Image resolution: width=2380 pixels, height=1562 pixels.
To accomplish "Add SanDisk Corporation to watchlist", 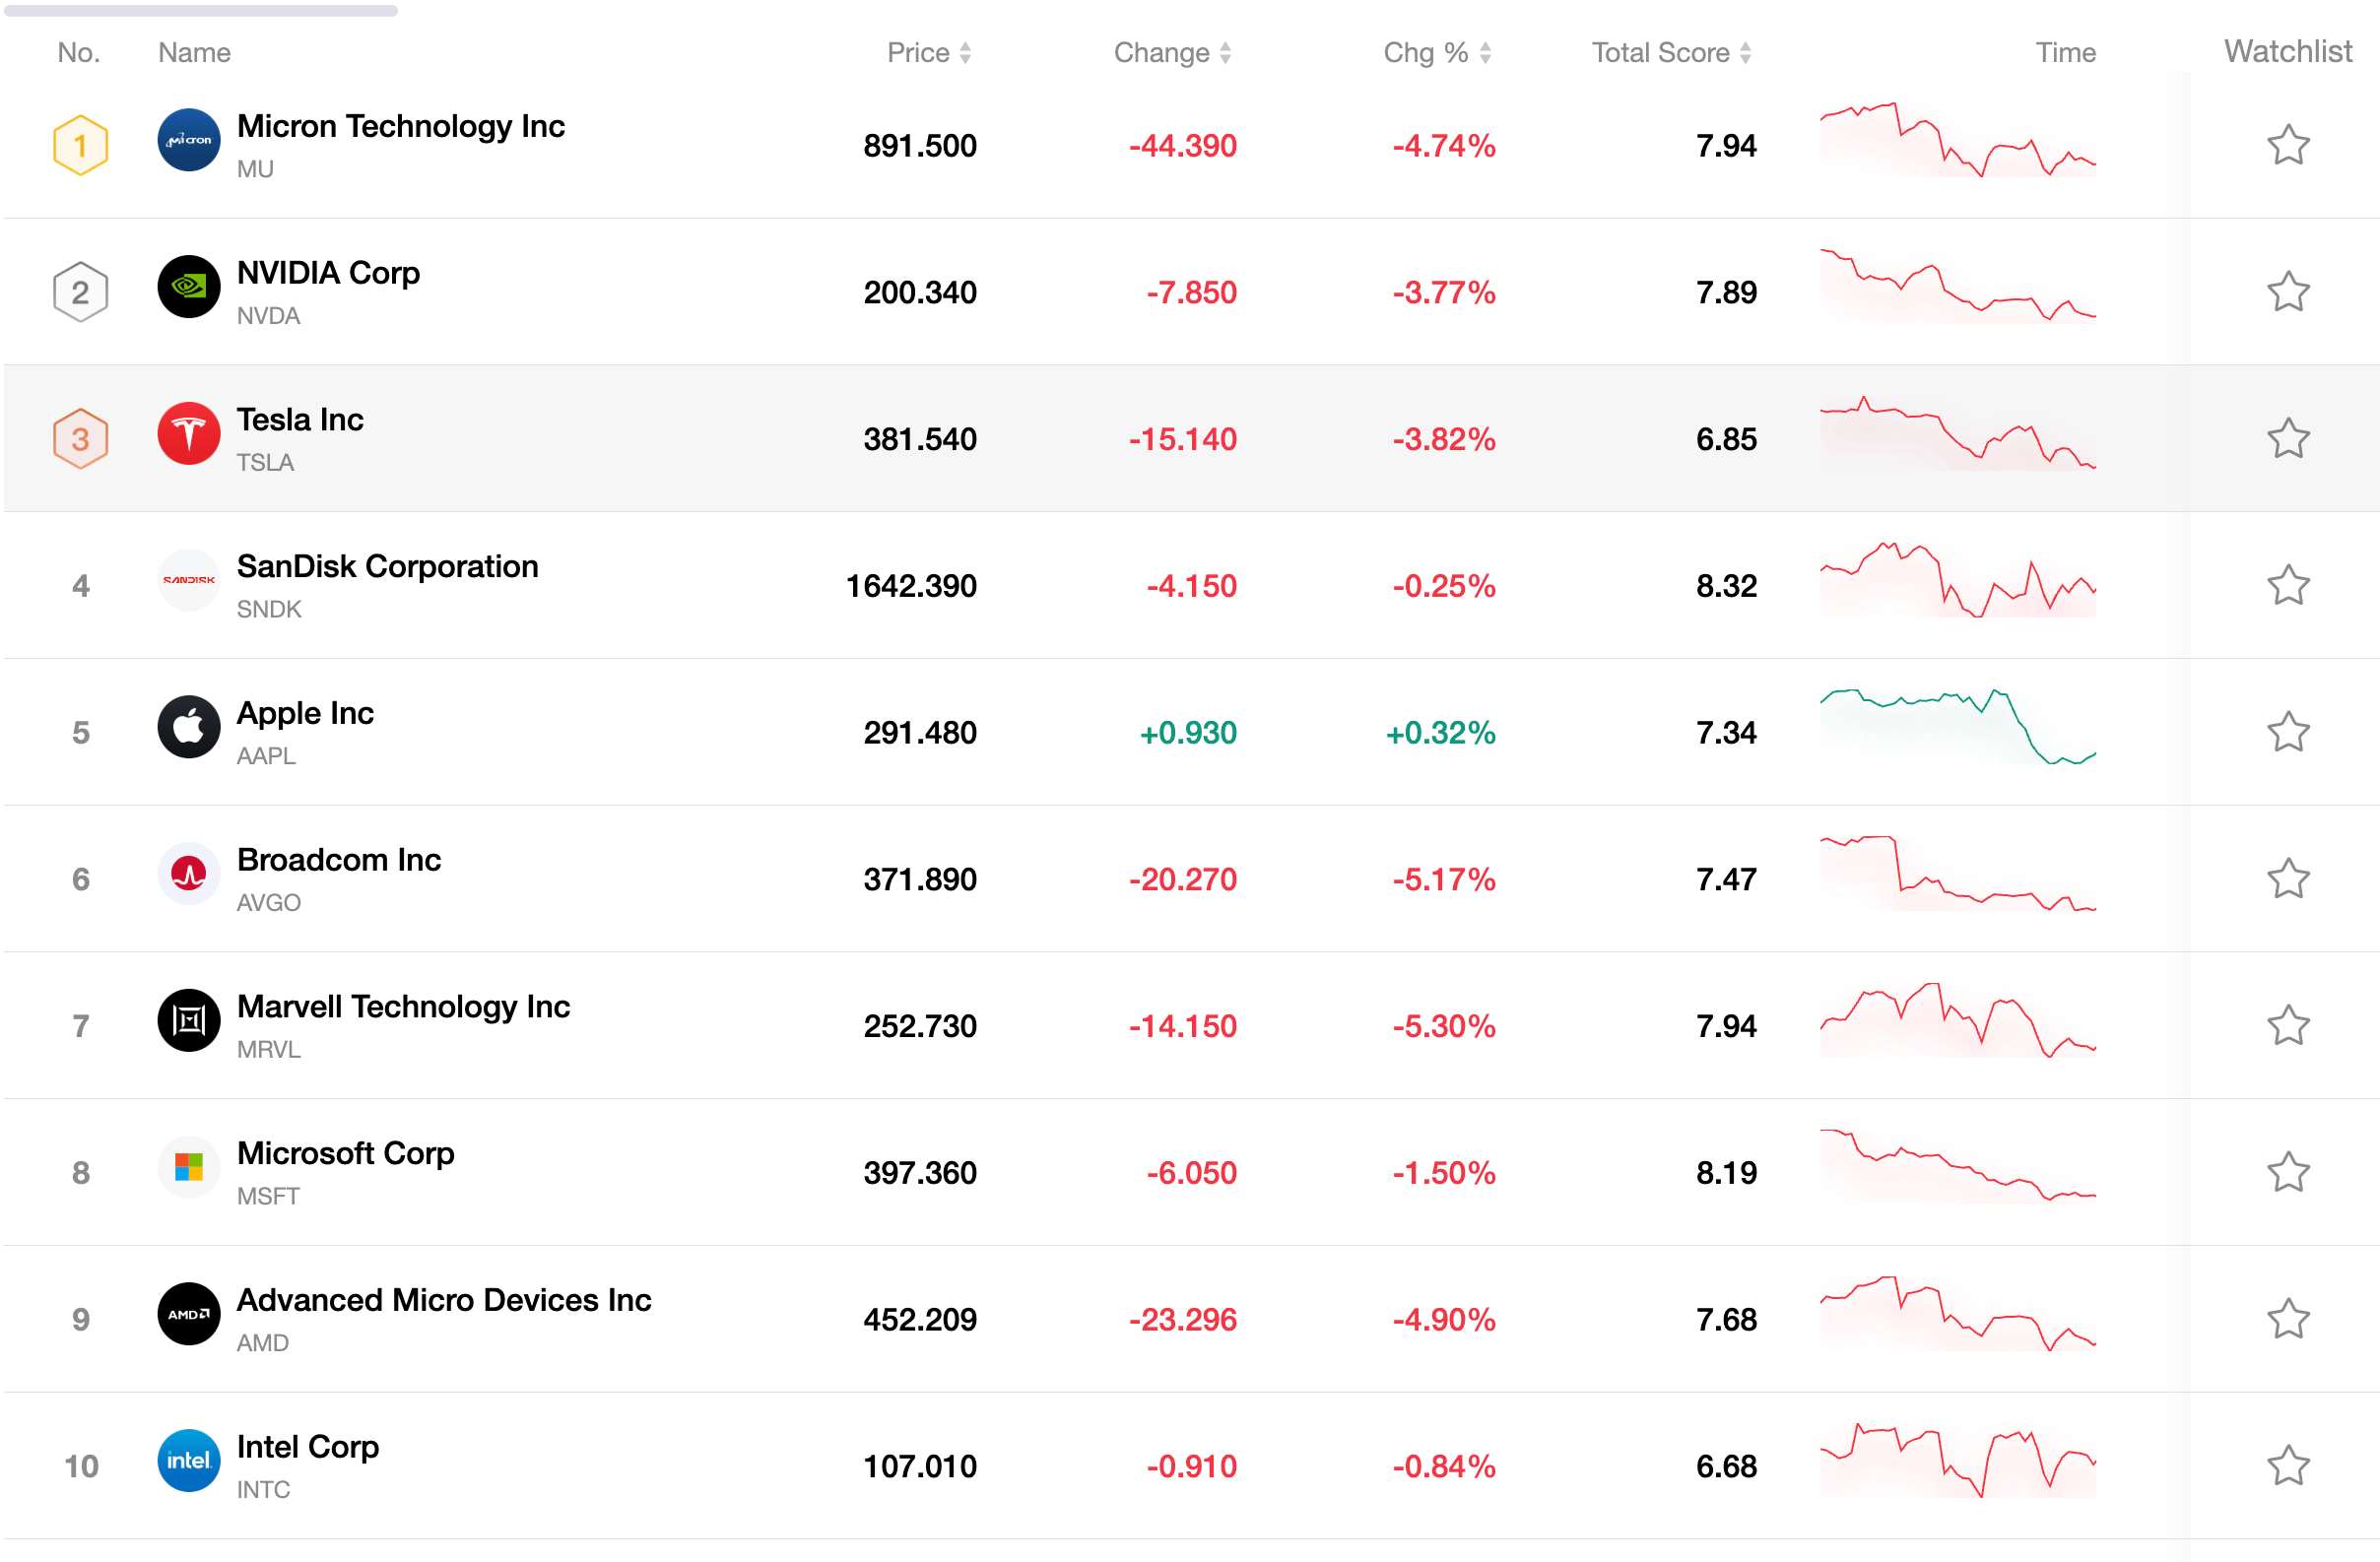I will [x=2288, y=585].
